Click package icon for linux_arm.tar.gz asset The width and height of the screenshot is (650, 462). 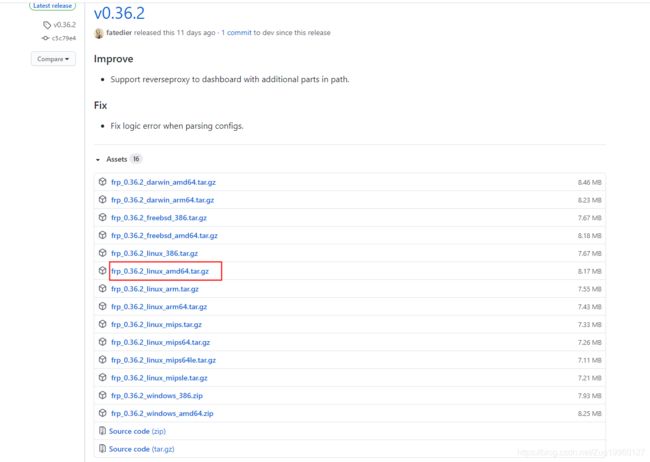pos(102,289)
